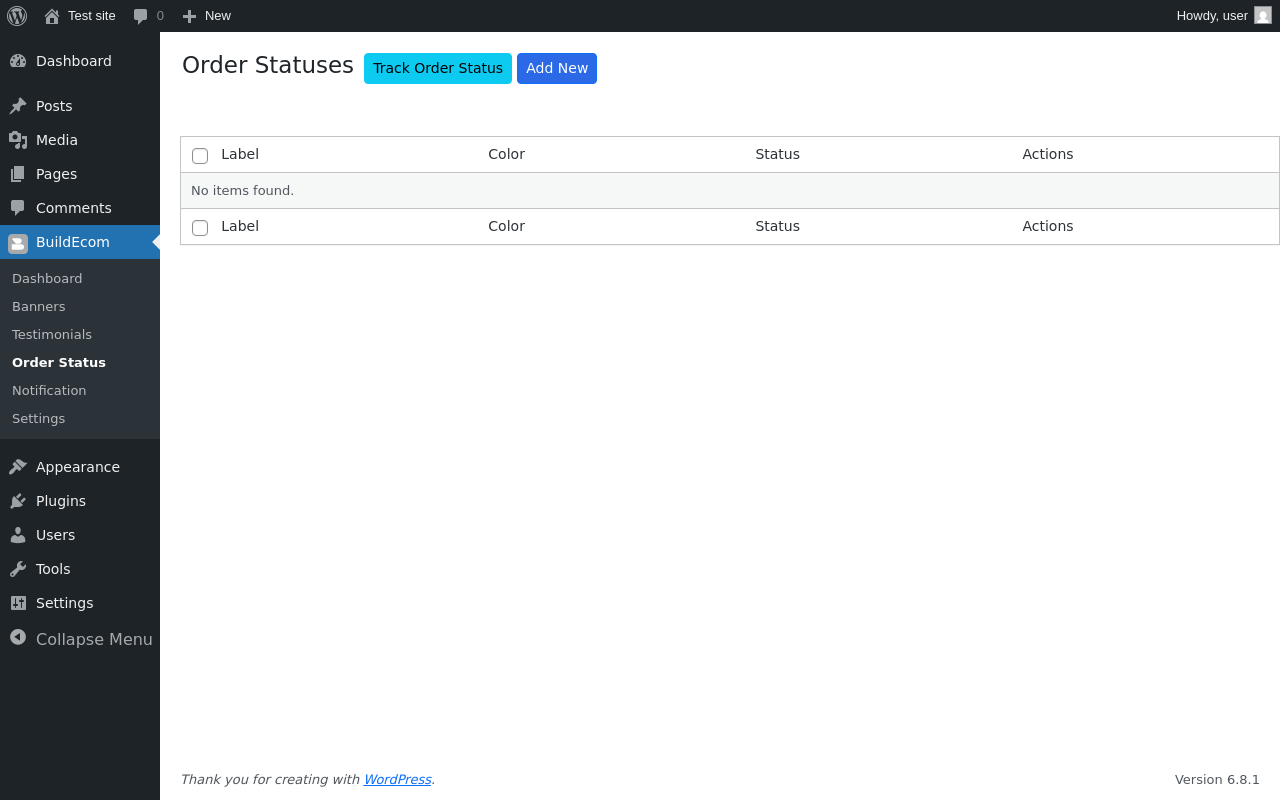The width and height of the screenshot is (1280, 800).
Task: Click the bottom Actions column footer
Action: (x=1047, y=226)
